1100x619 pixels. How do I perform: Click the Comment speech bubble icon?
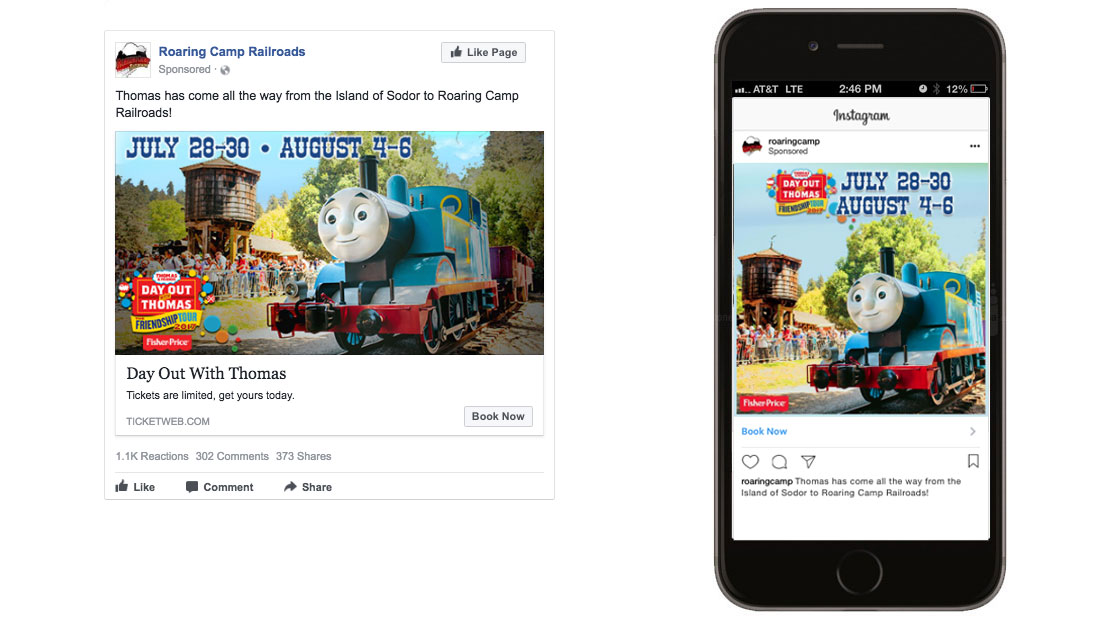tap(192, 487)
